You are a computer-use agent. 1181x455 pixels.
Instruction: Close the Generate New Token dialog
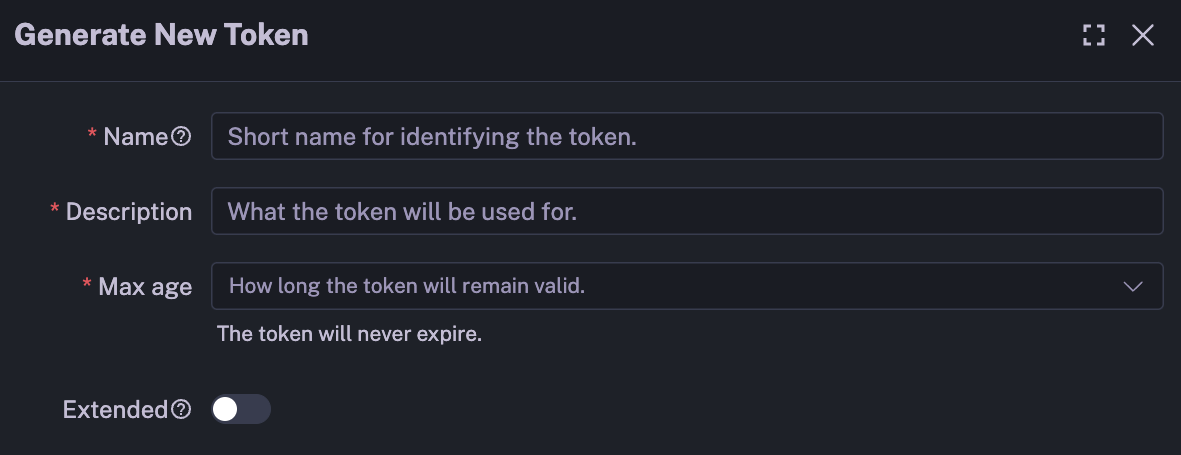[1143, 36]
